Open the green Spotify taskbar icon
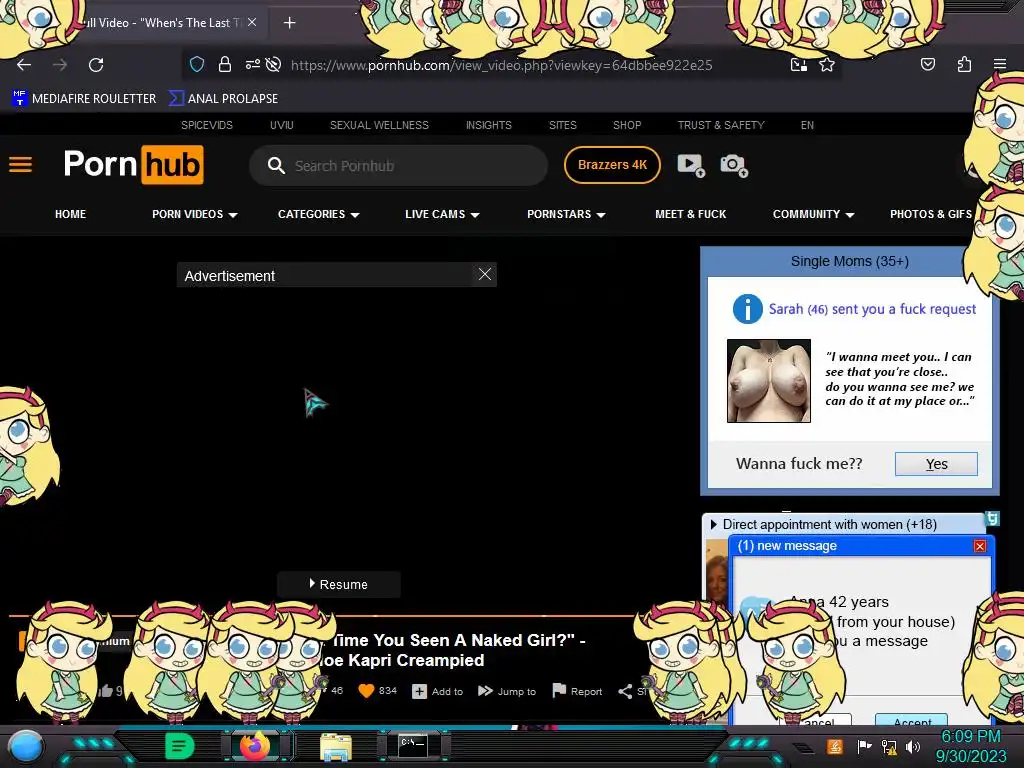Viewport: 1024px width, 768px height. [x=179, y=746]
